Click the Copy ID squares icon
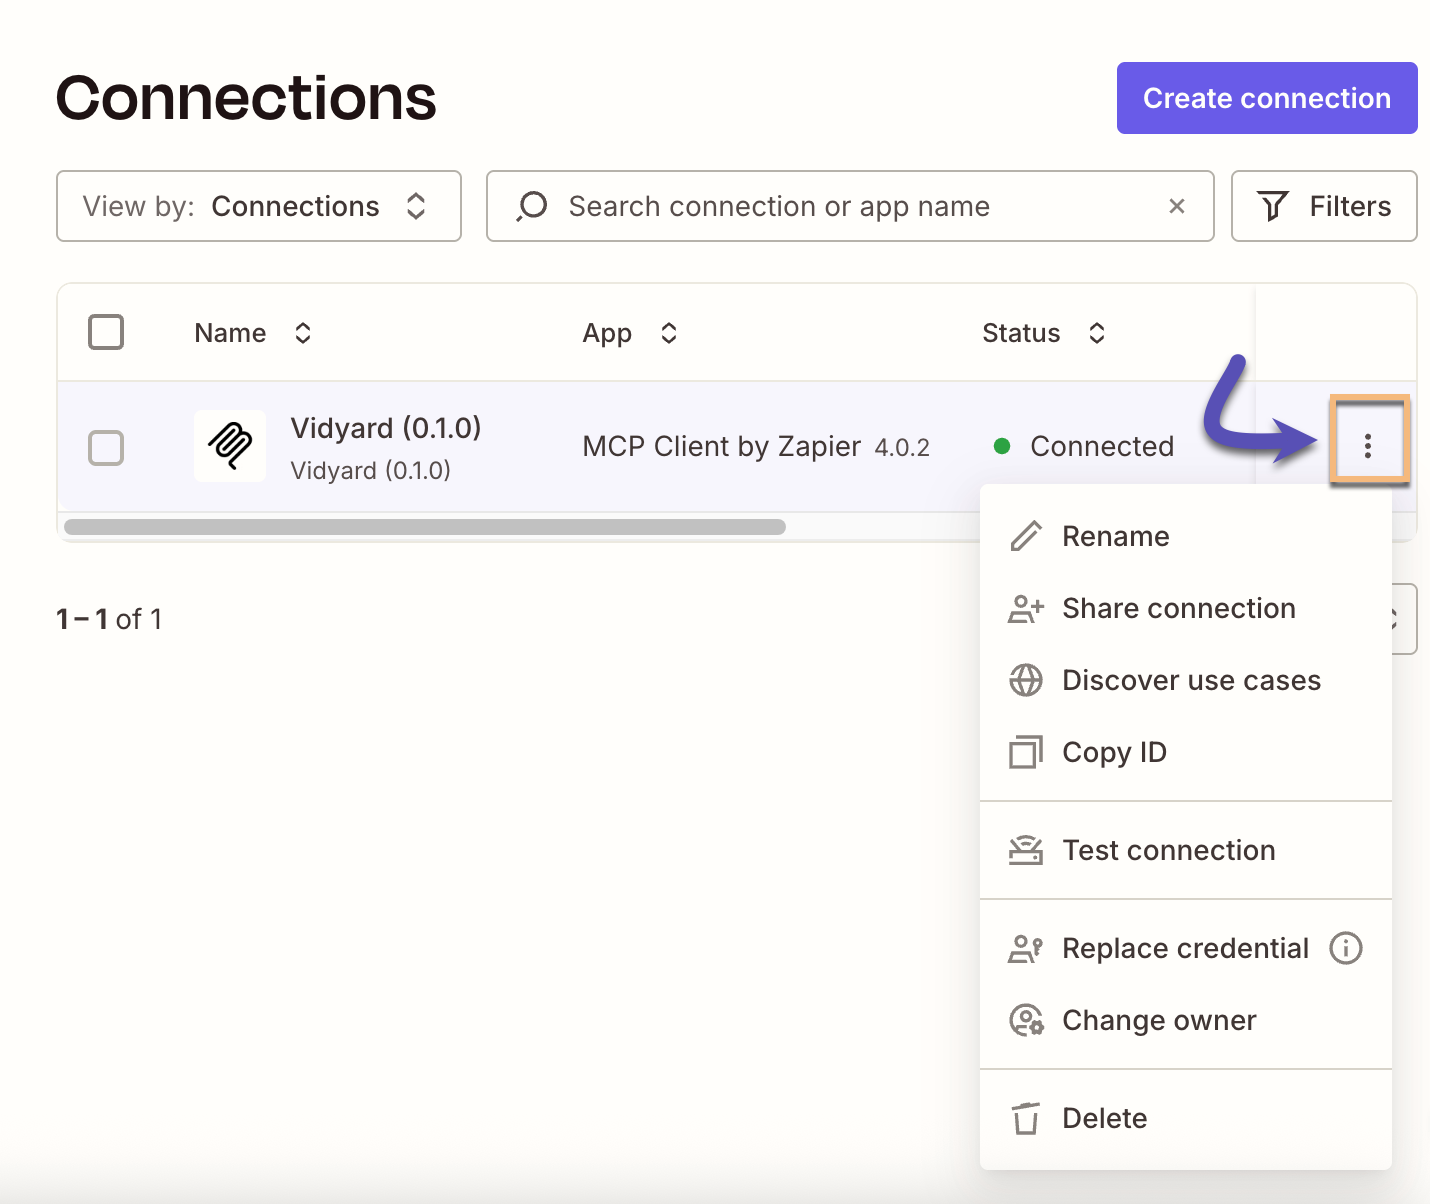The height and width of the screenshot is (1204, 1430). coord(1026,752)
